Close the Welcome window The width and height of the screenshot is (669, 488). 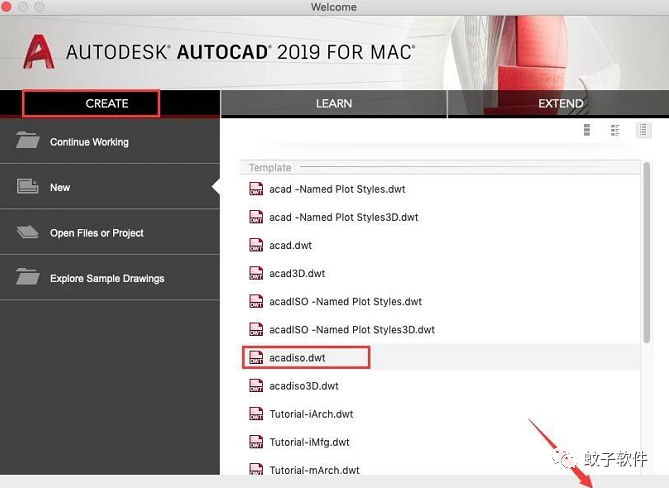pos(6,6)
